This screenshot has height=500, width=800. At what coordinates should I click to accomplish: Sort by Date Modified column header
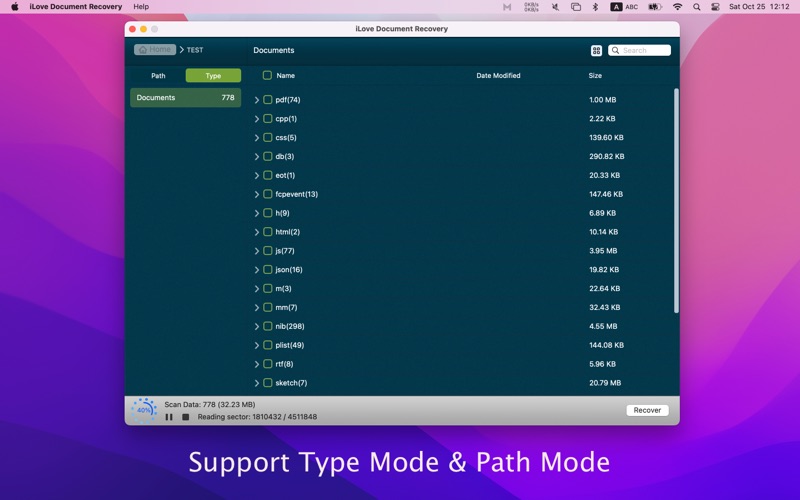pos(498,76)
